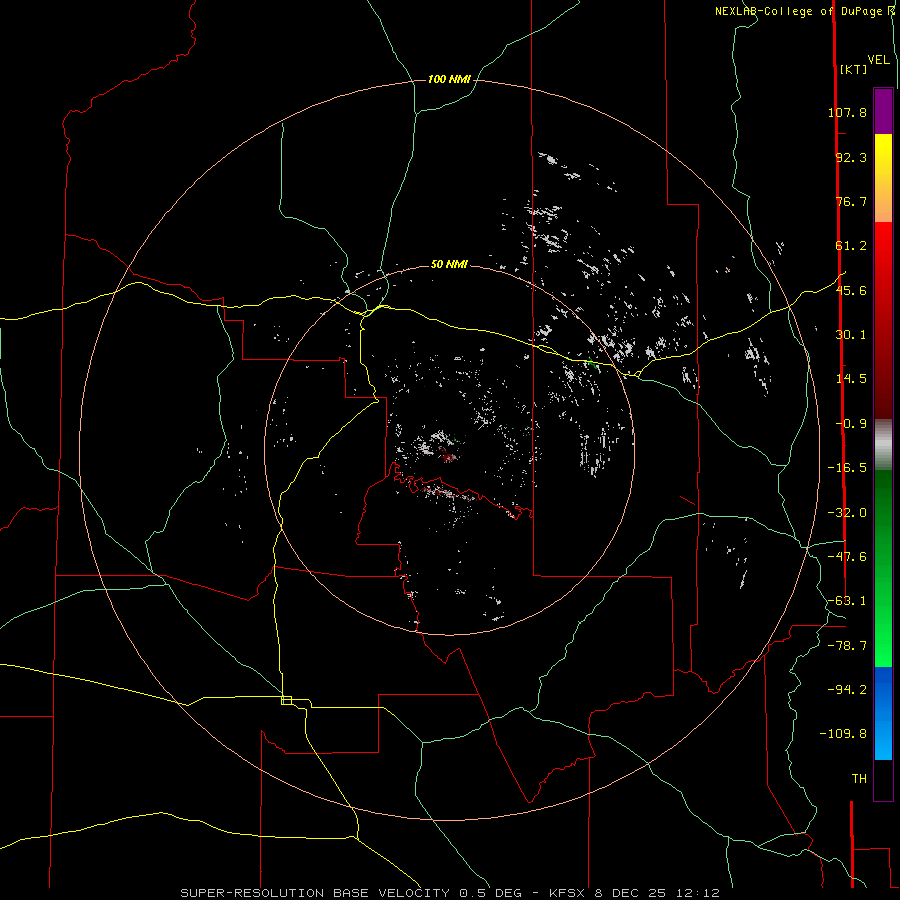The image size is (900, 900).
Task: Click the 100 NMI range ring label
Action: 449,79
